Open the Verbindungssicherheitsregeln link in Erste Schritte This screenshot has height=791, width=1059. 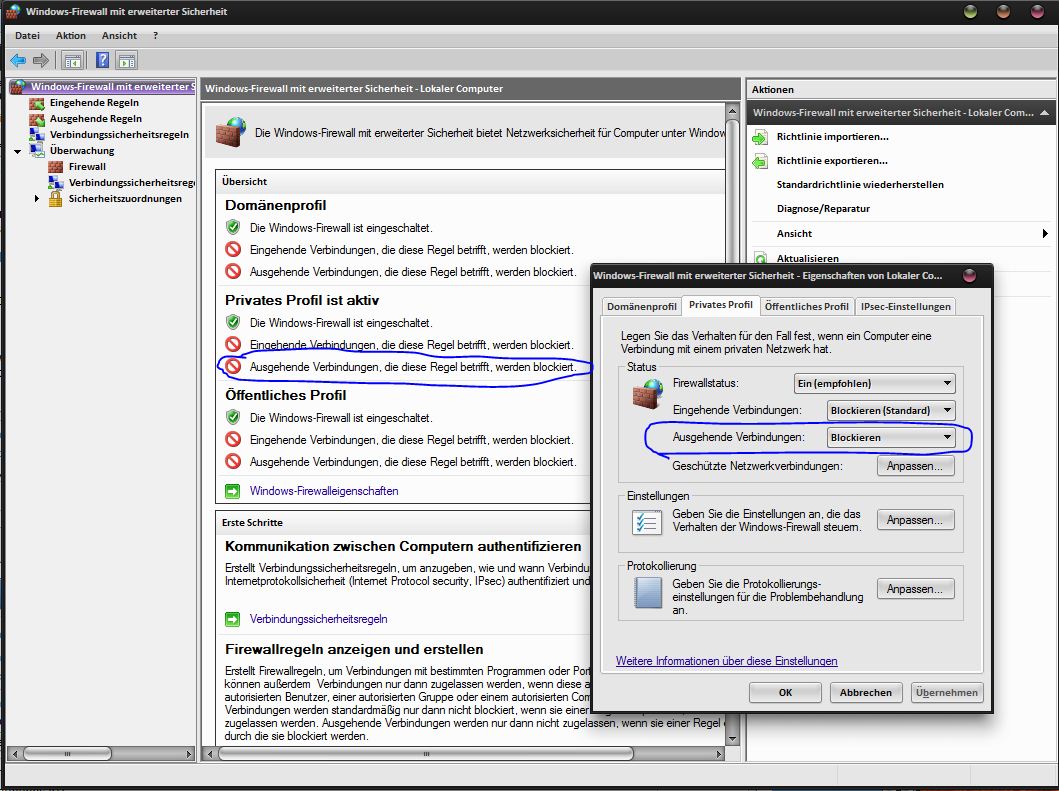tap(319, 619)
